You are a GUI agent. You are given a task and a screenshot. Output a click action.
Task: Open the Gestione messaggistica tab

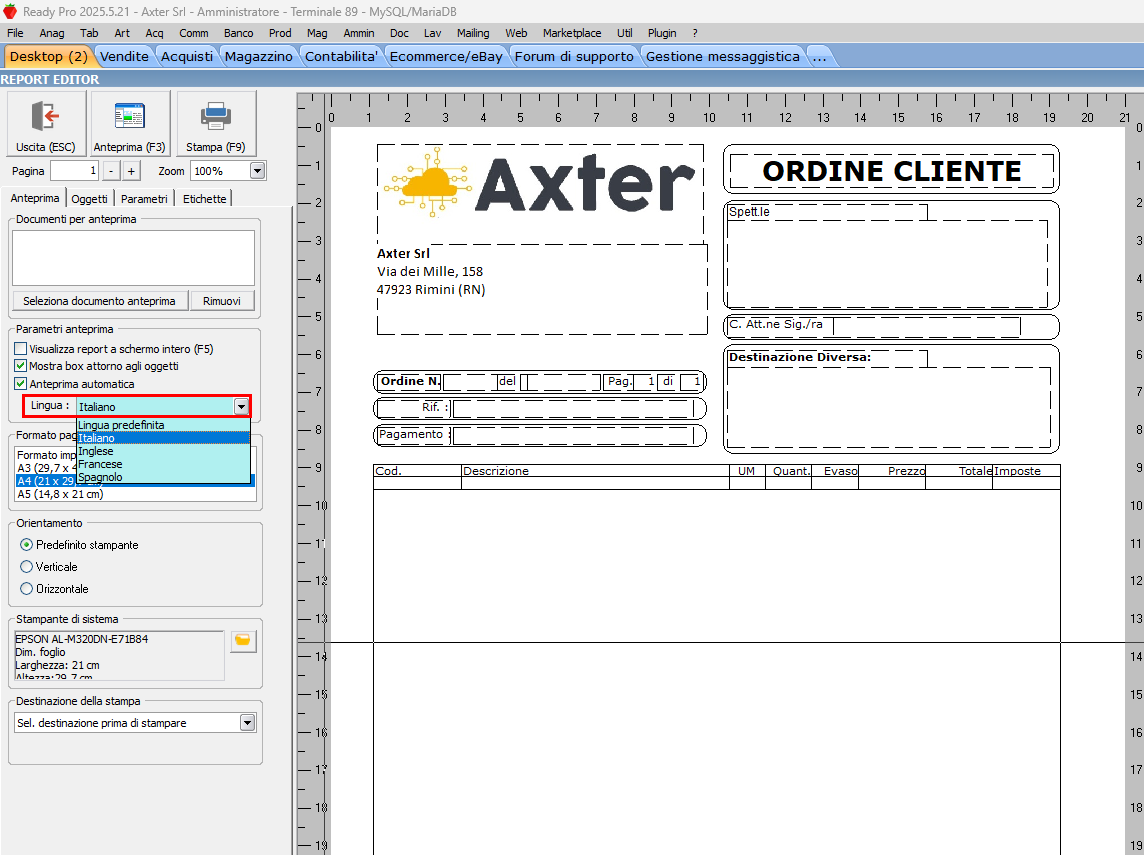point(722,56)
